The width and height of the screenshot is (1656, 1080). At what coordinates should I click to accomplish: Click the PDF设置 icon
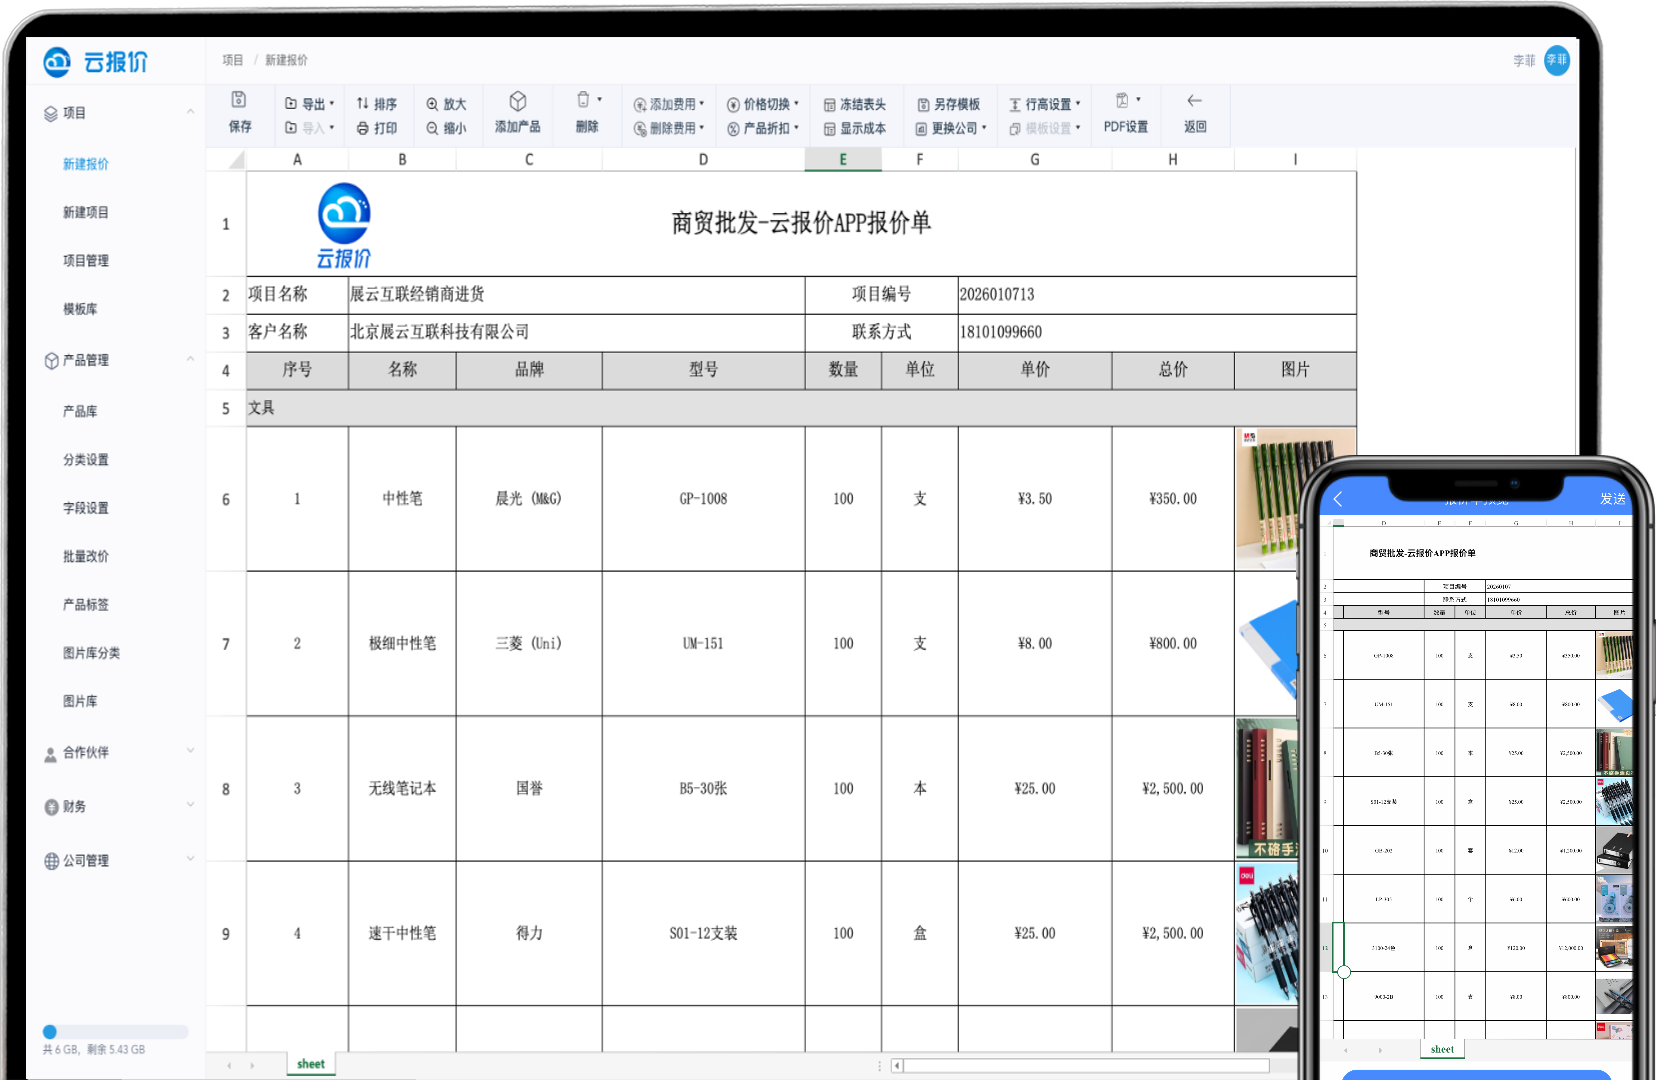point(1123,100)
